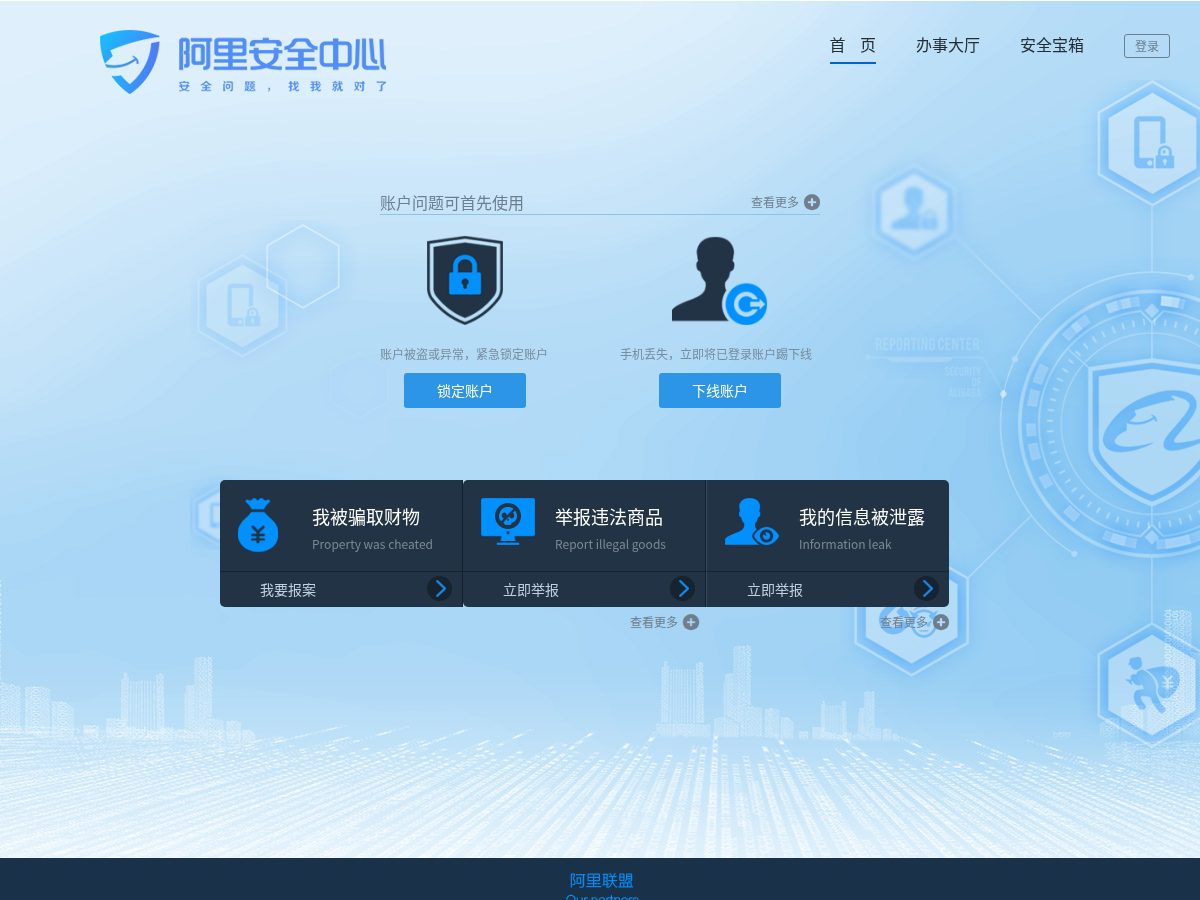Viewport: 1200px width, 900px height.
Task: Click the 安全问题，找我就对了 slogan
Action: tap(283, 86)
